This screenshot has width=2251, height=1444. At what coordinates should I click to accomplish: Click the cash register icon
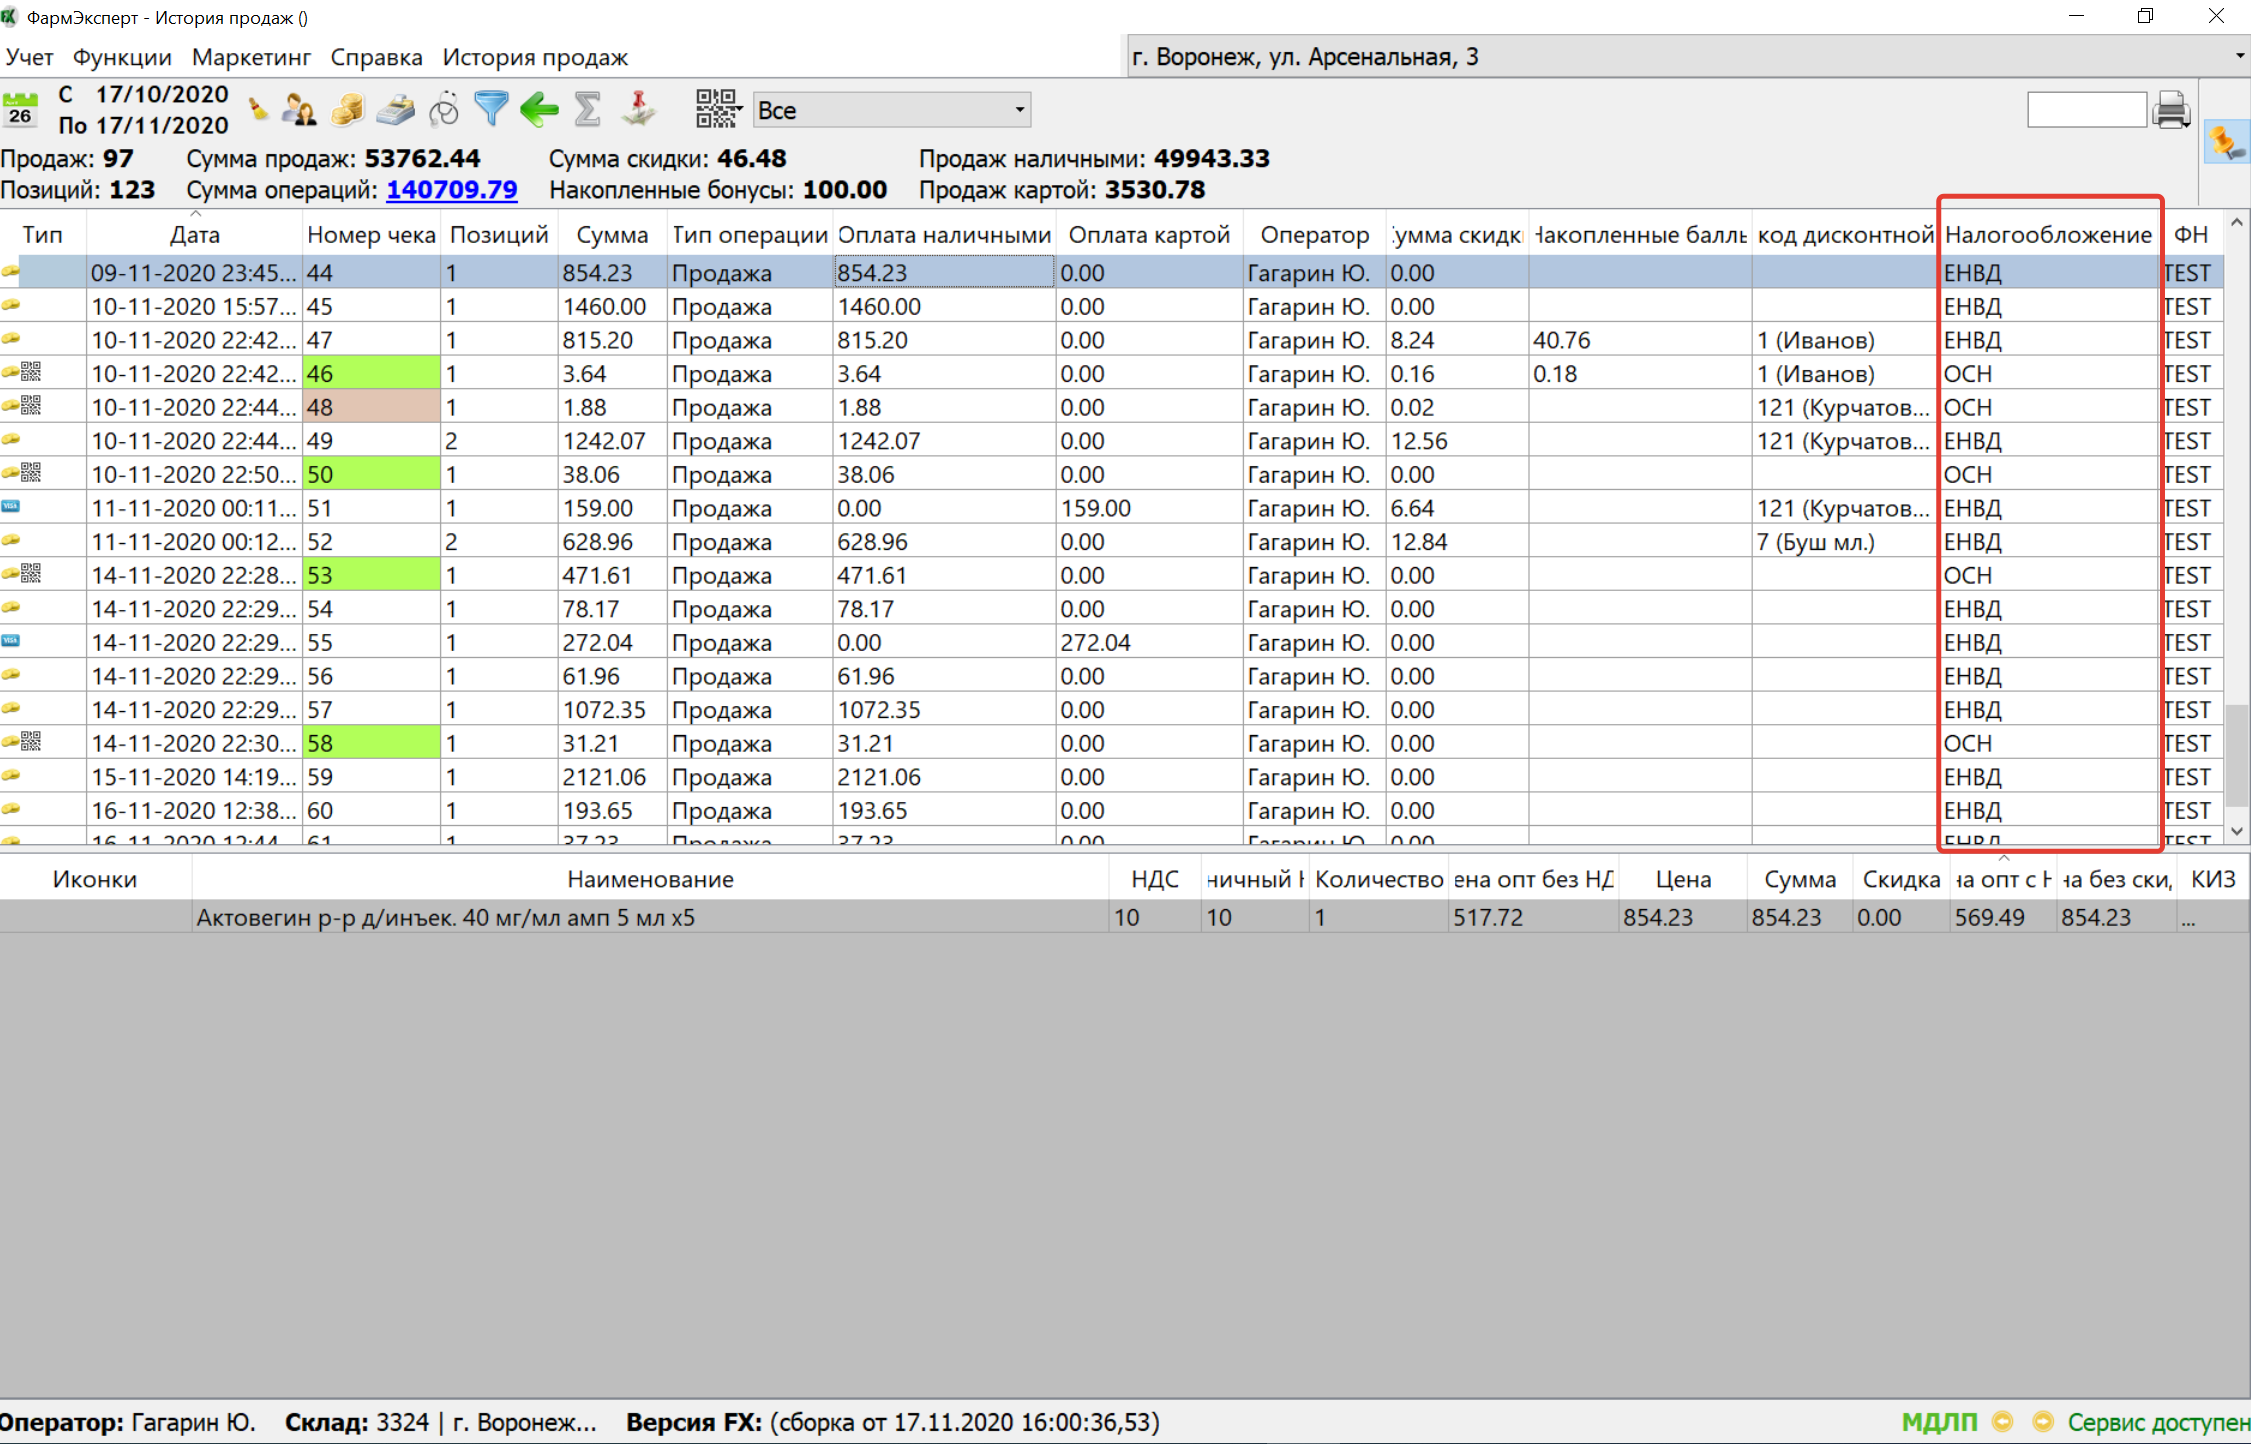point(396,109)
